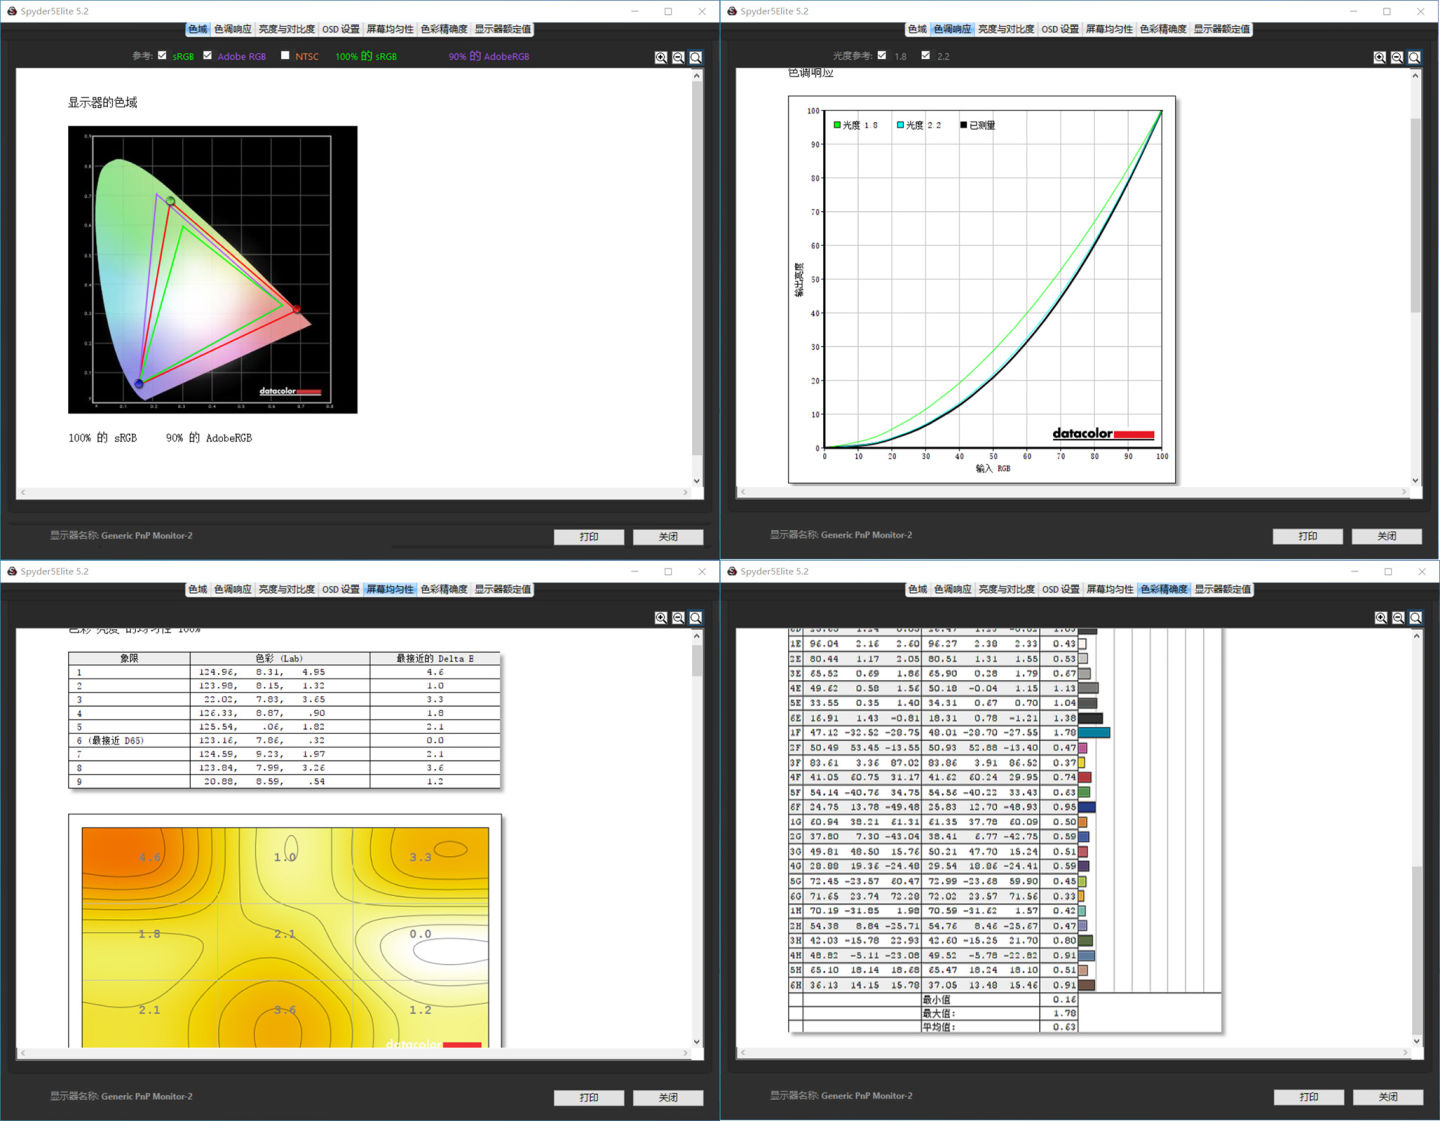This screenshot has width=1440, height=1121.
Task: Click 打印 to print the gamut report
Action: (589, 537)
